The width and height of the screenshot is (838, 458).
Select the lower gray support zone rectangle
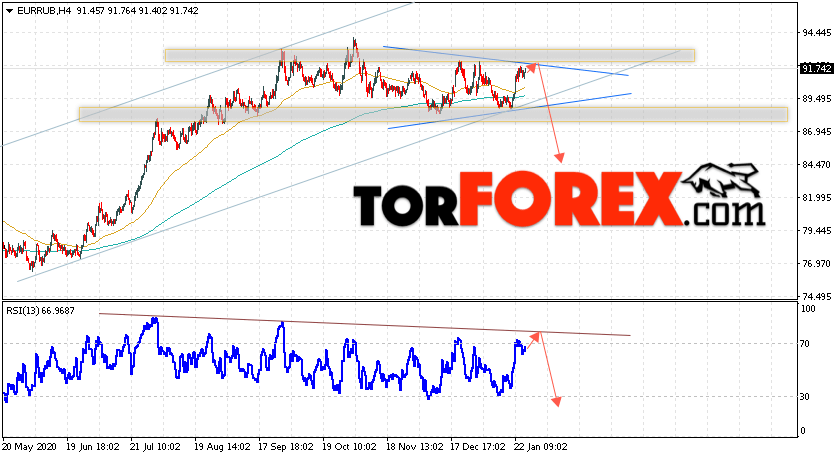click(433, 114)
